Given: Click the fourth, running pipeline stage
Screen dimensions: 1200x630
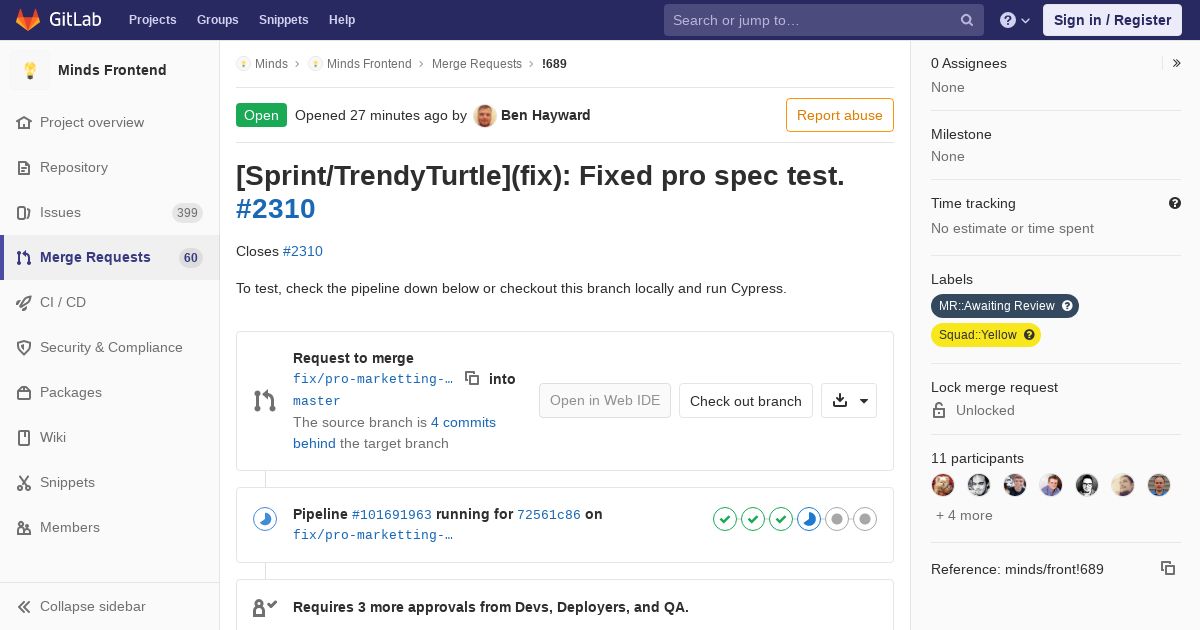Looking at the screenshot, I should pos(809,519).
